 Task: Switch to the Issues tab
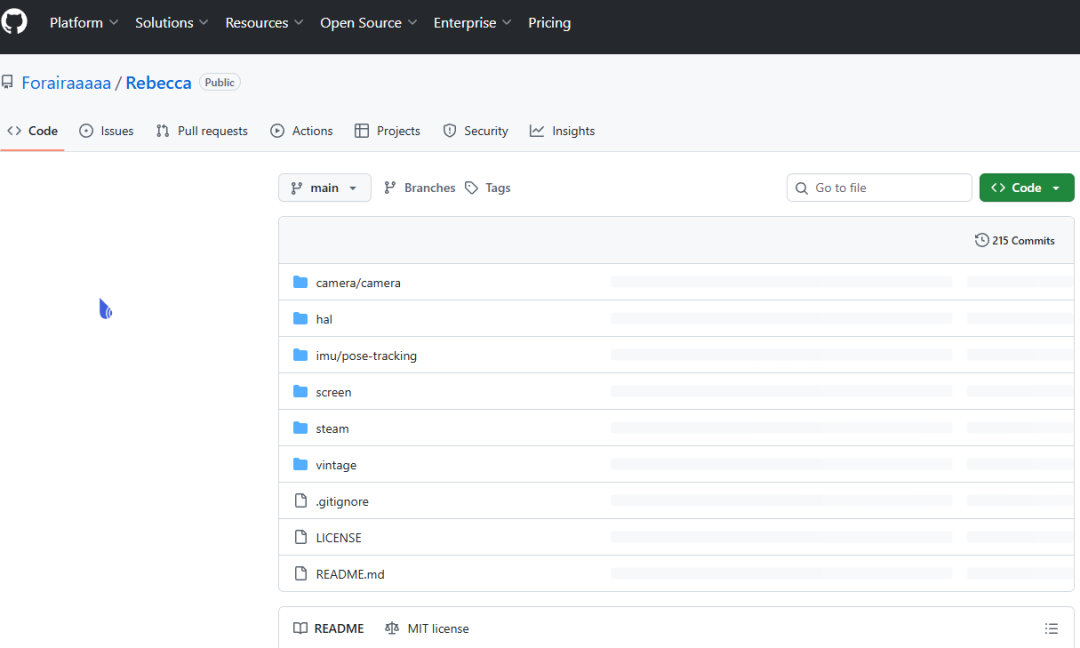coord(106,131)
